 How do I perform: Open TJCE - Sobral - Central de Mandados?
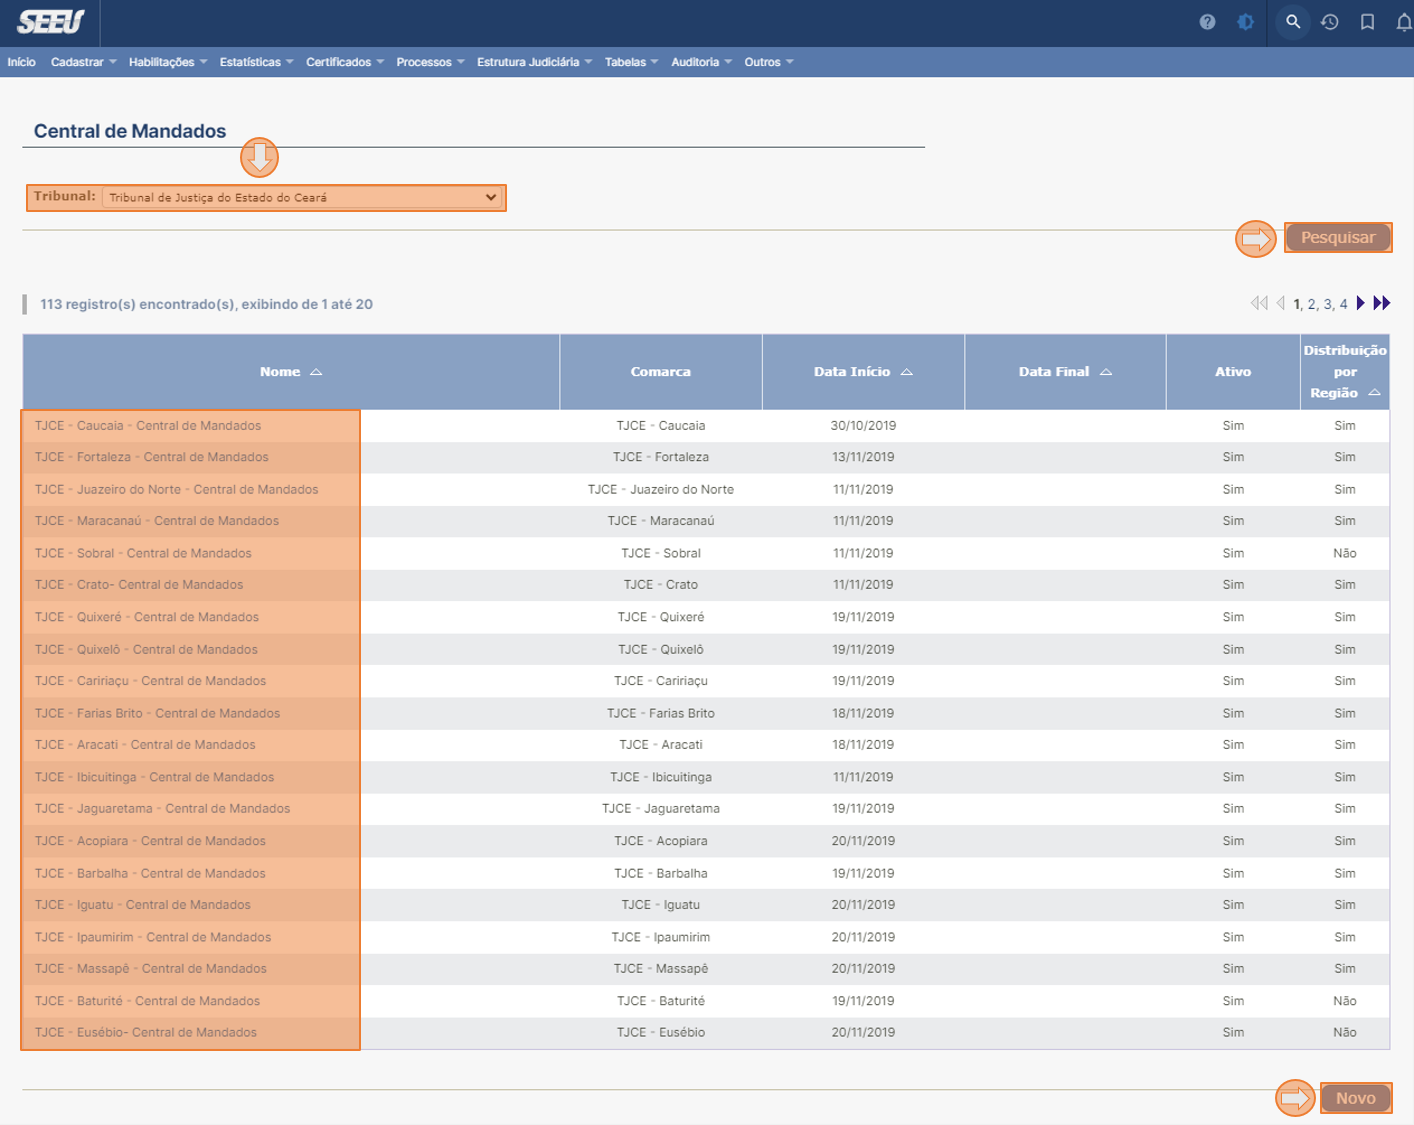(143, 553)
